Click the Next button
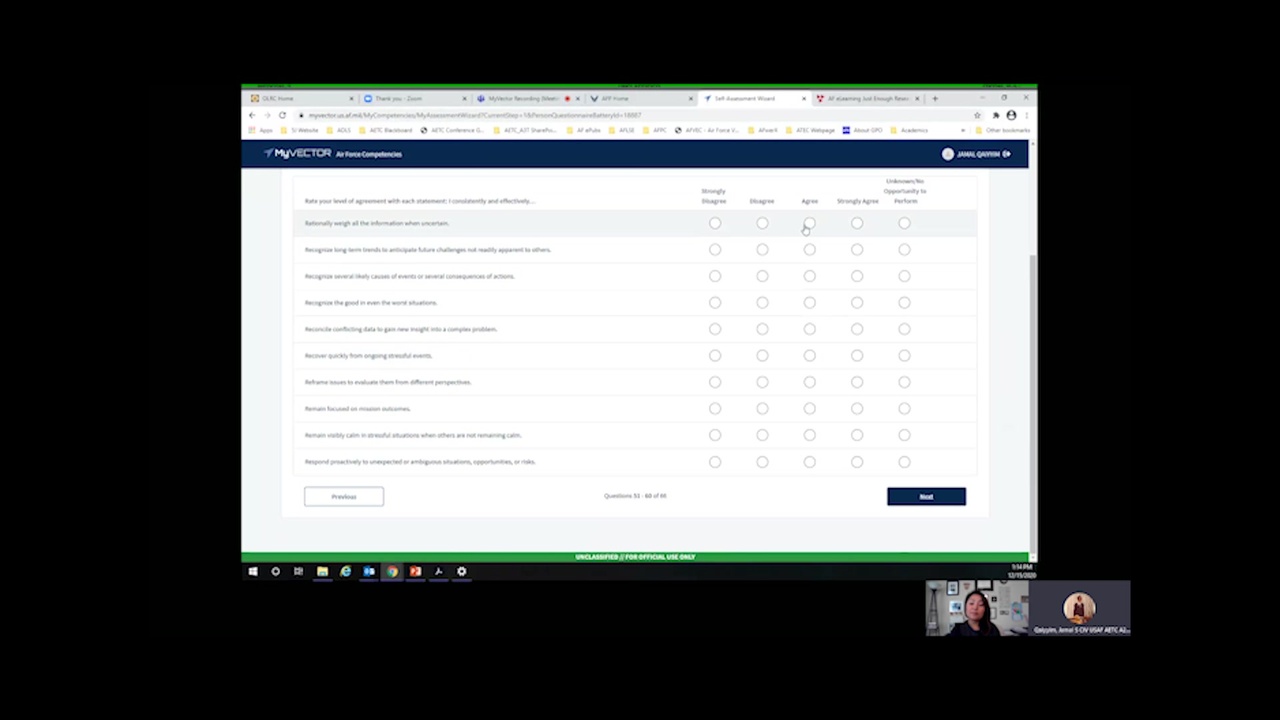The width and height of the screenshot is (1280, 720). [926, 497]
